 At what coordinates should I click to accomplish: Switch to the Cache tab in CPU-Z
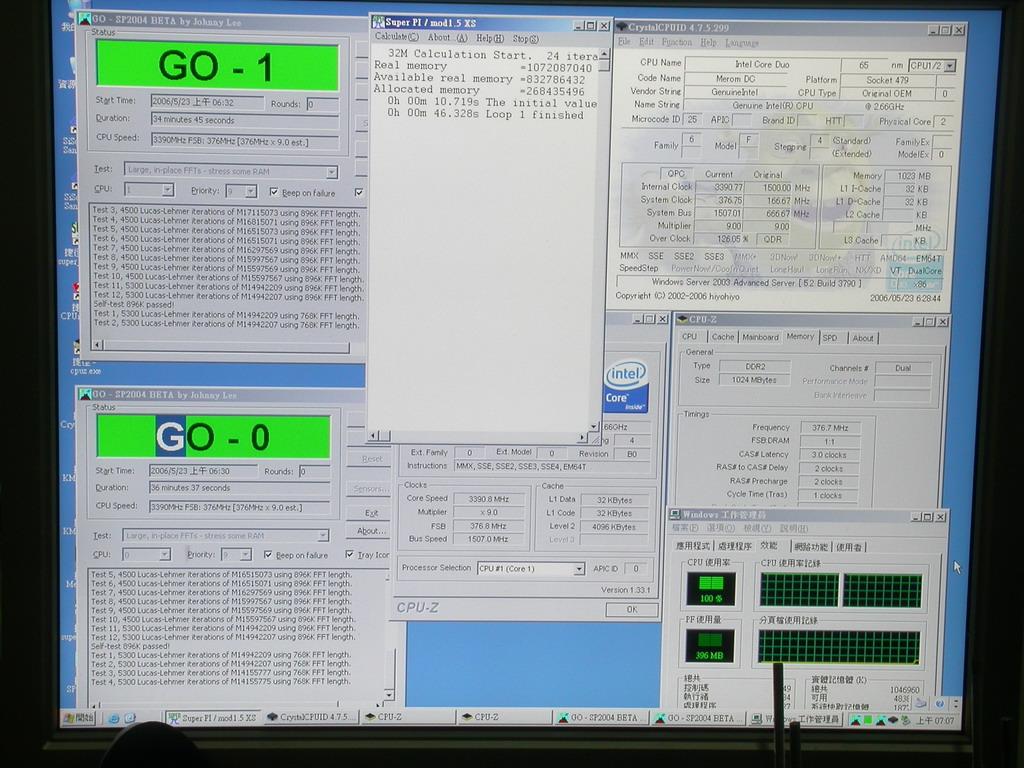tap(722, 337)
